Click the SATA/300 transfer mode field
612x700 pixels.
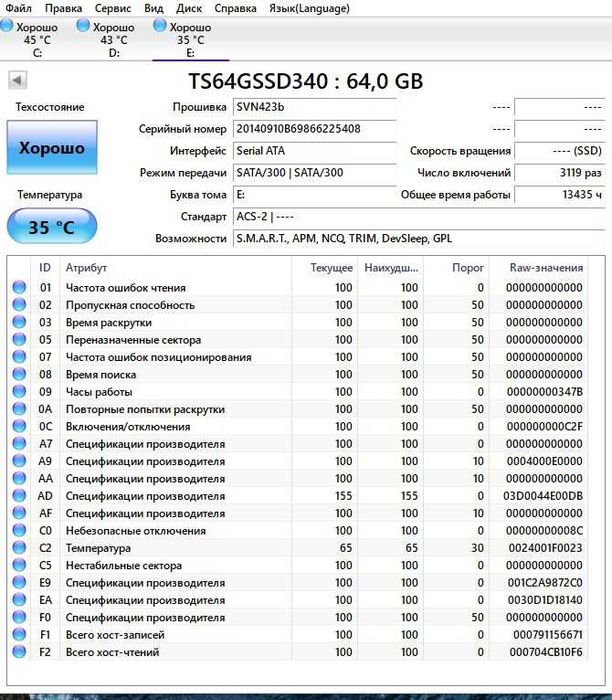click(x=314, y=173)
